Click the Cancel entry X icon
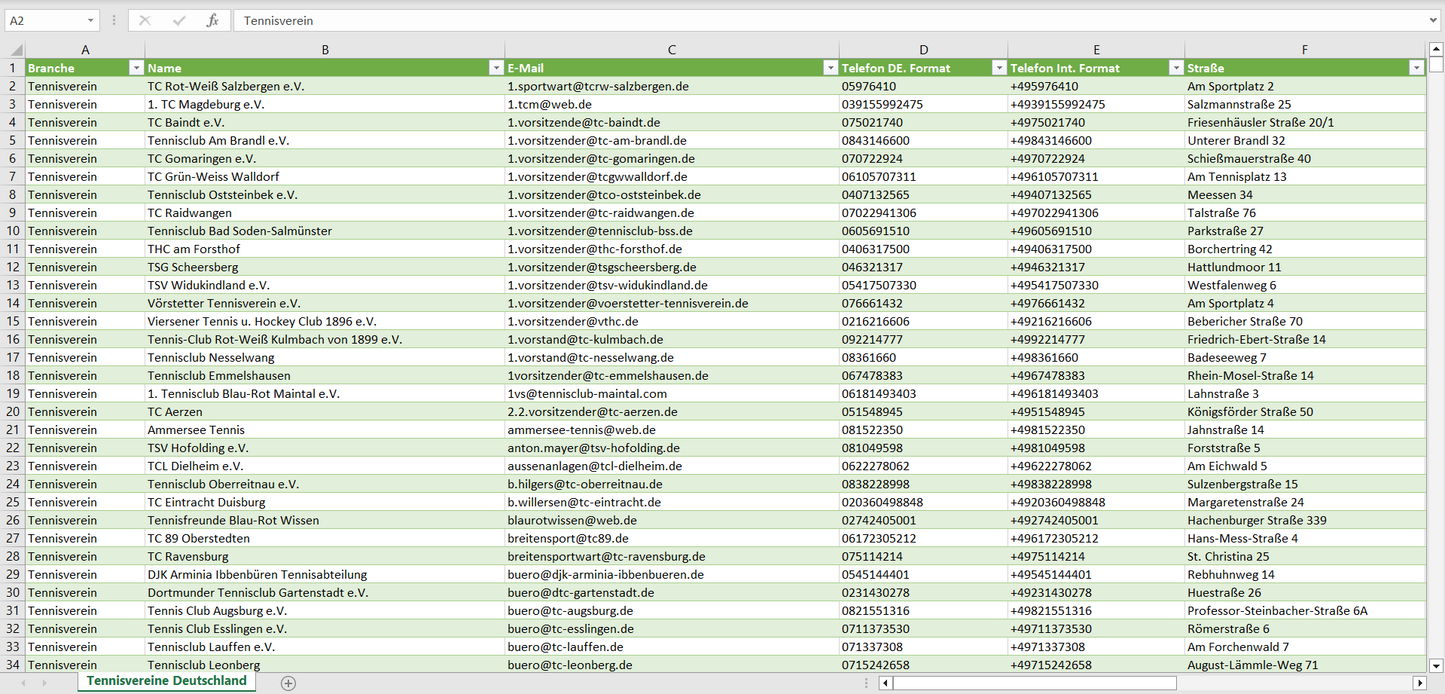The height and width of the screenshot is (694, 1445). [x=145, y=20]
